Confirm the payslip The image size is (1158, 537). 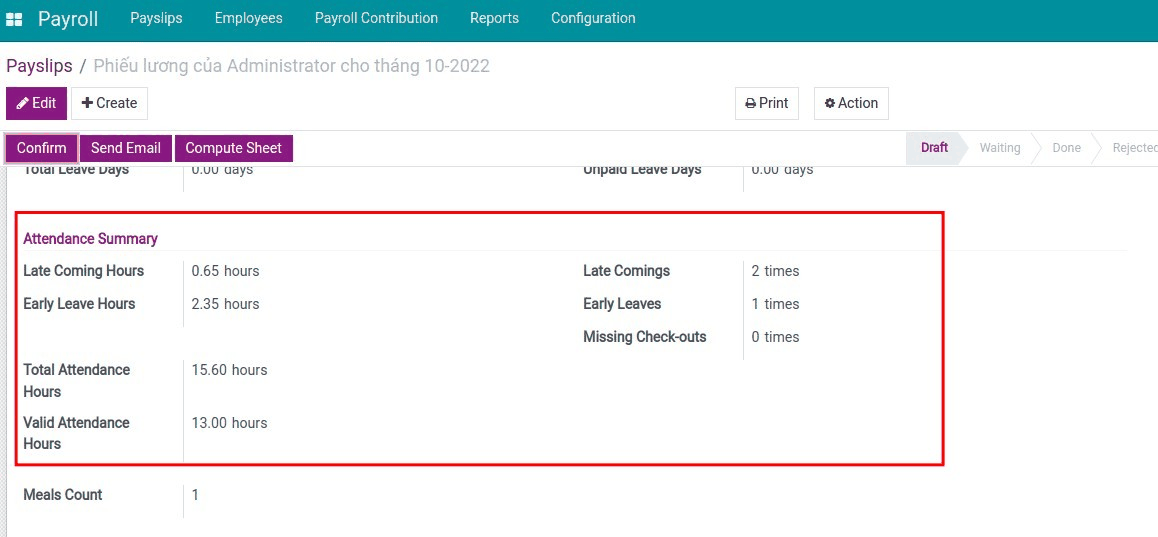point(41,148)
